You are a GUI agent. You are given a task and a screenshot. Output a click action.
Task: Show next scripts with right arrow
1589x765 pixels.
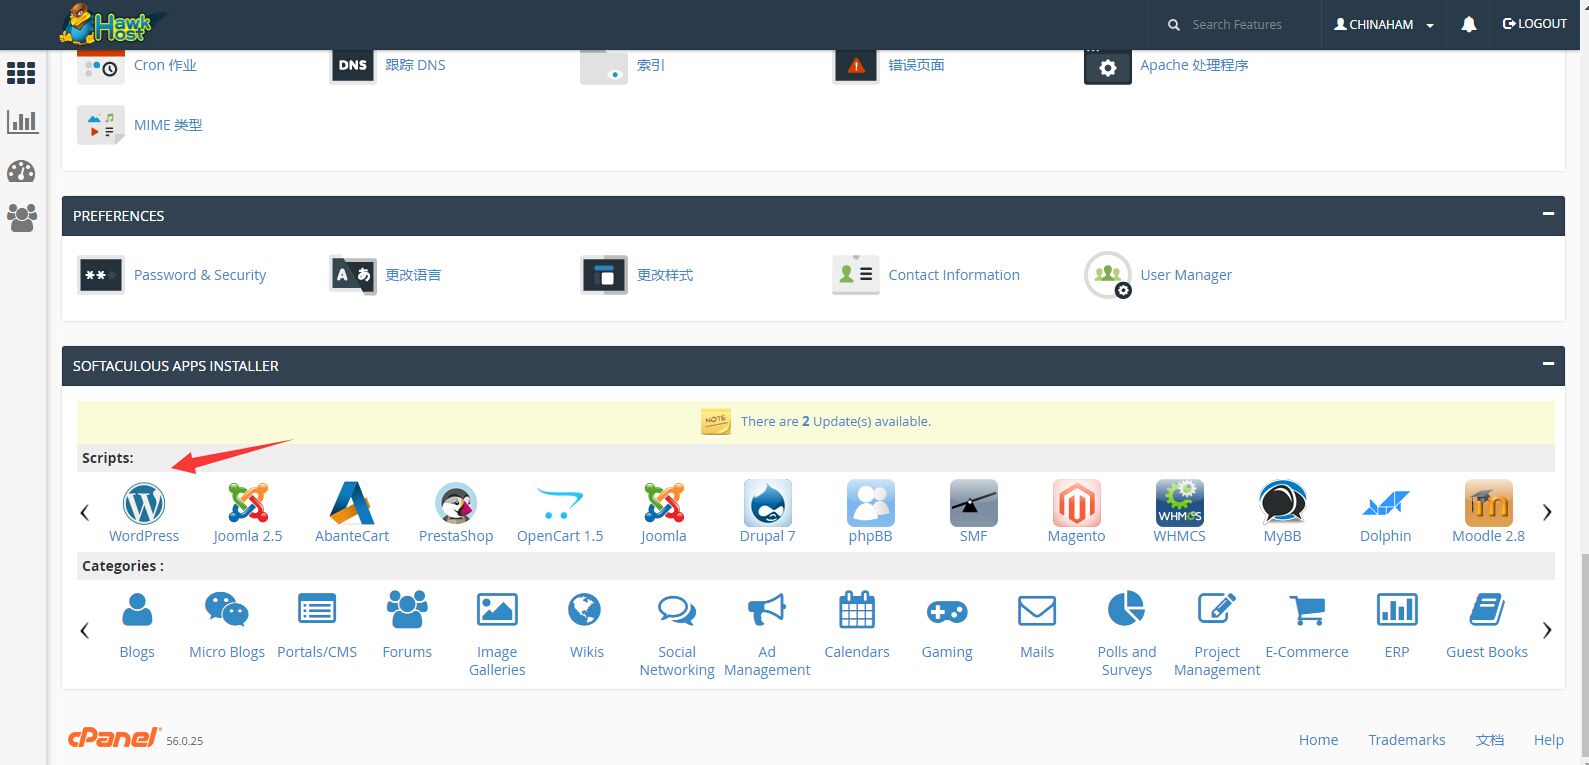click(1547, 512)
